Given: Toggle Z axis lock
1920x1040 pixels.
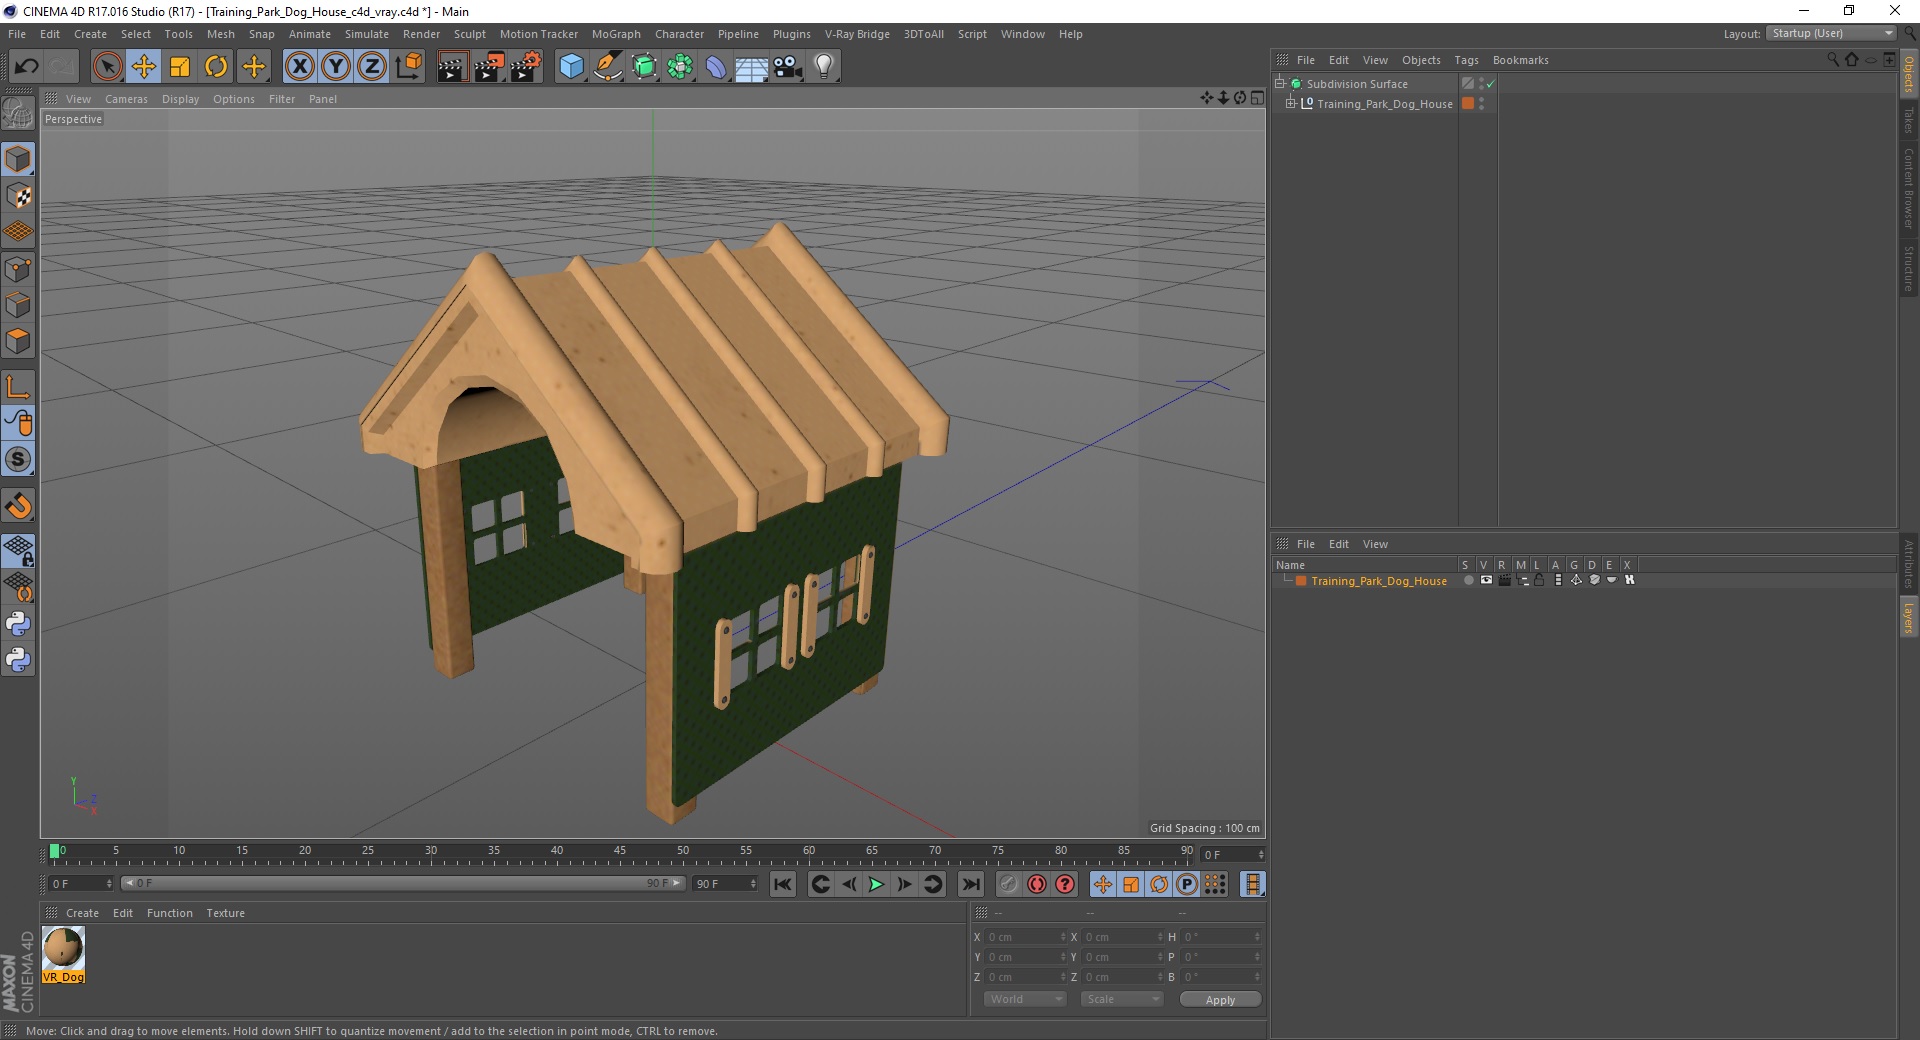Looking at the screenshot, I should 372,67.
